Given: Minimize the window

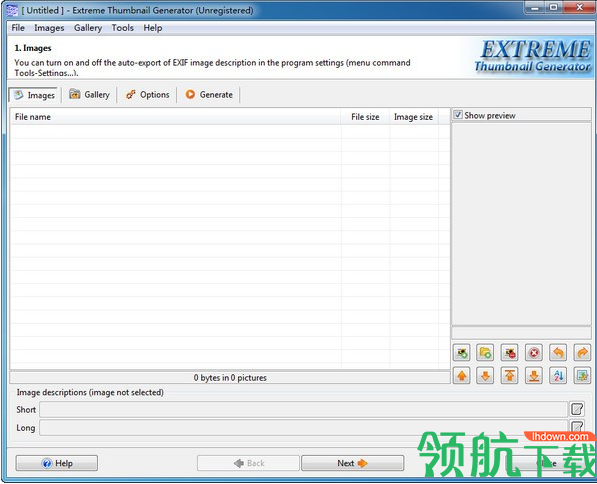Looking at the screenshot, I should click(536, 7).
